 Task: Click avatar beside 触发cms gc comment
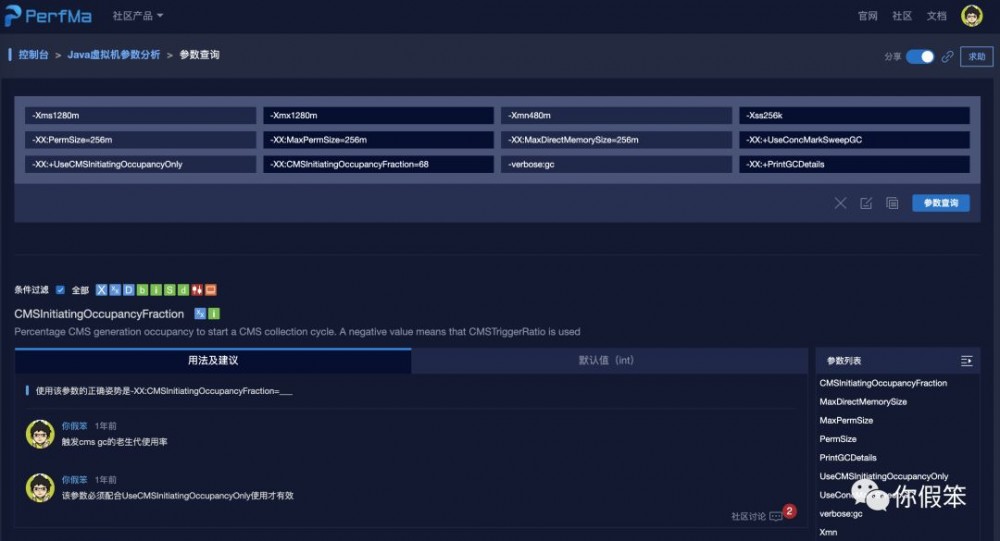coord(40,434)
